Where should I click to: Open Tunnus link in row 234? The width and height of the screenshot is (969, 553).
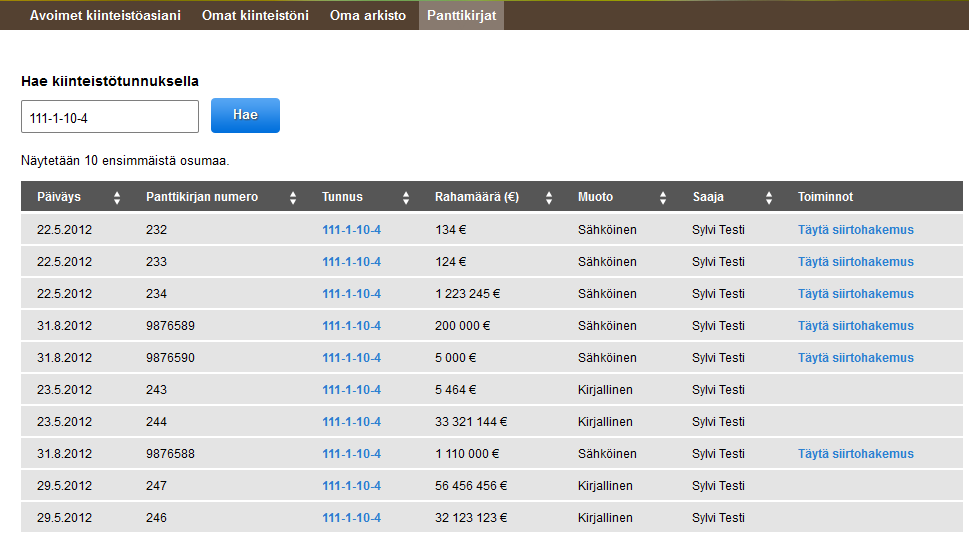pyautogui.click(x=352, y=294)
